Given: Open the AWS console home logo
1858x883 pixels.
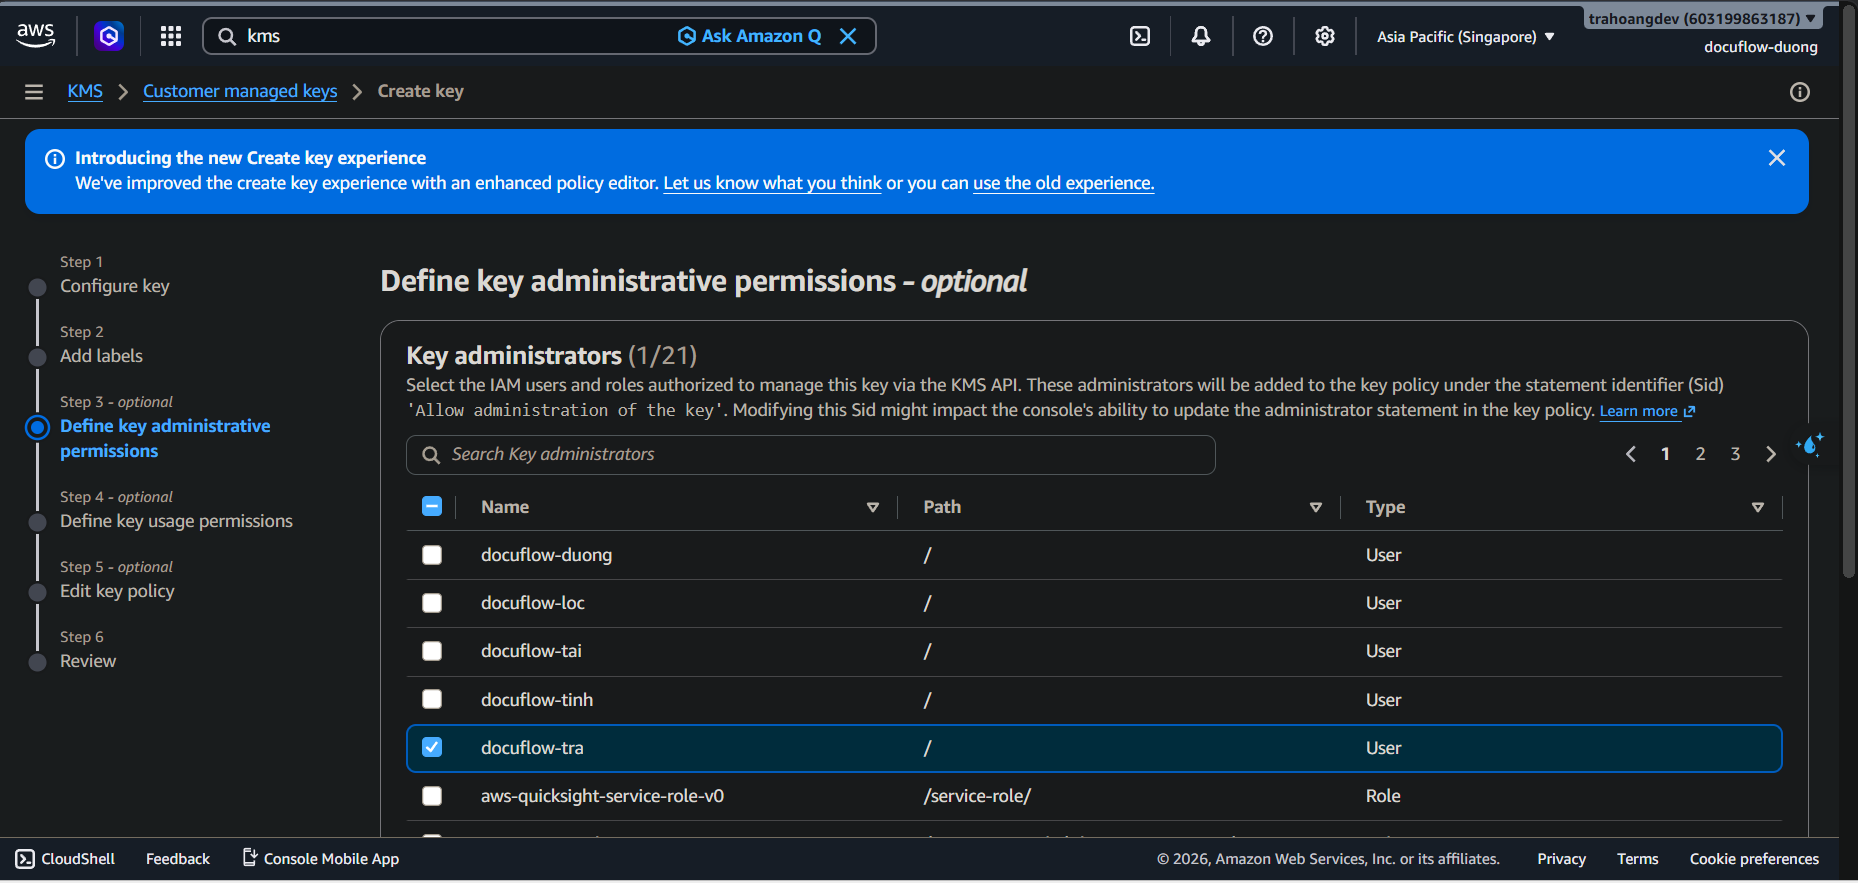Looking at the screenshot, I should point(36,35).
